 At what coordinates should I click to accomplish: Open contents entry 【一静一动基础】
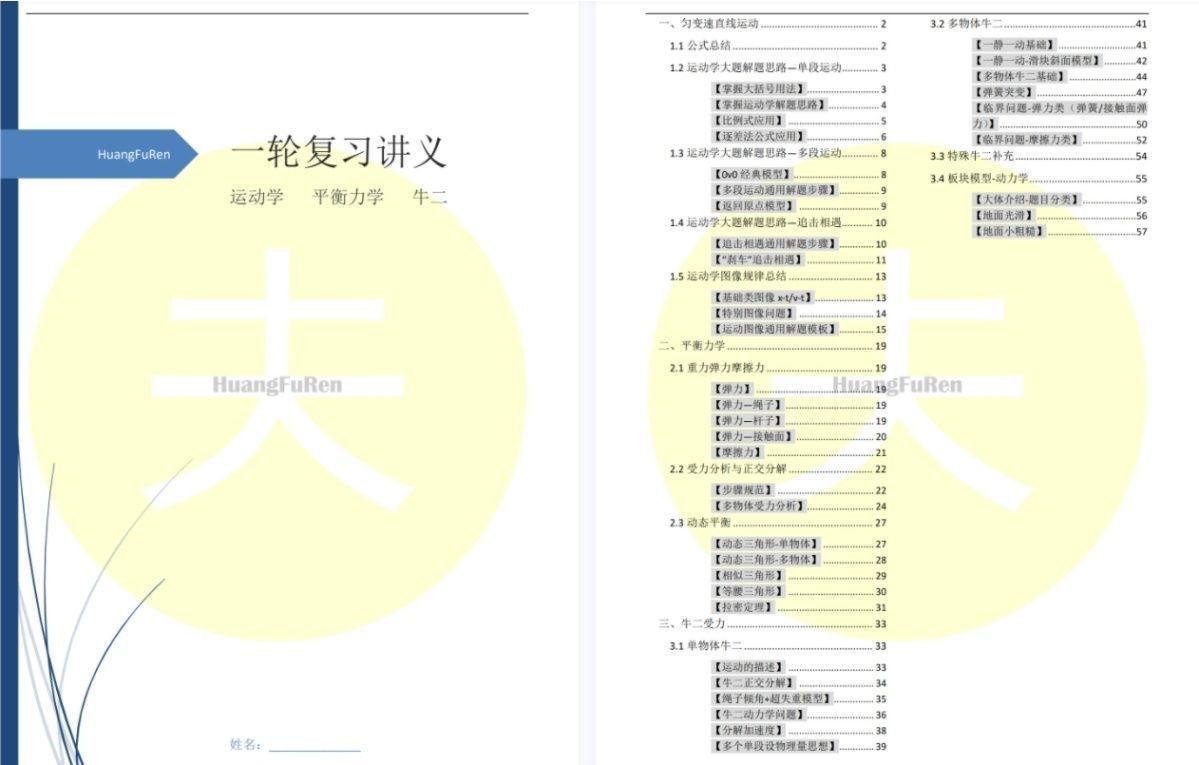1060,45
